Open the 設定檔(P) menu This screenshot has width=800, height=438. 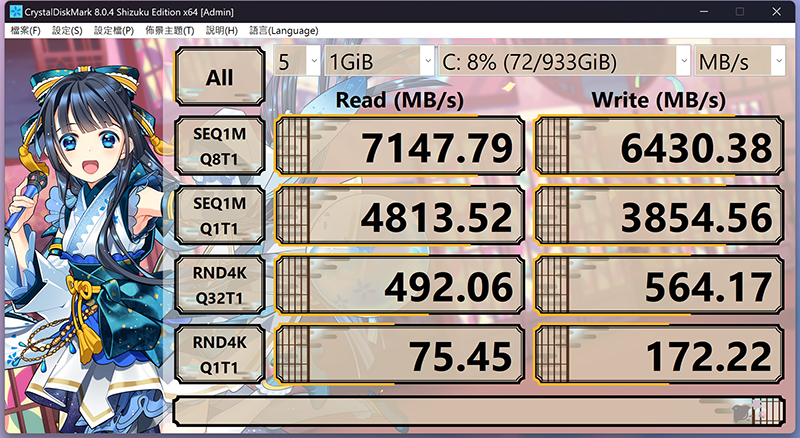(x=114, y=31)
